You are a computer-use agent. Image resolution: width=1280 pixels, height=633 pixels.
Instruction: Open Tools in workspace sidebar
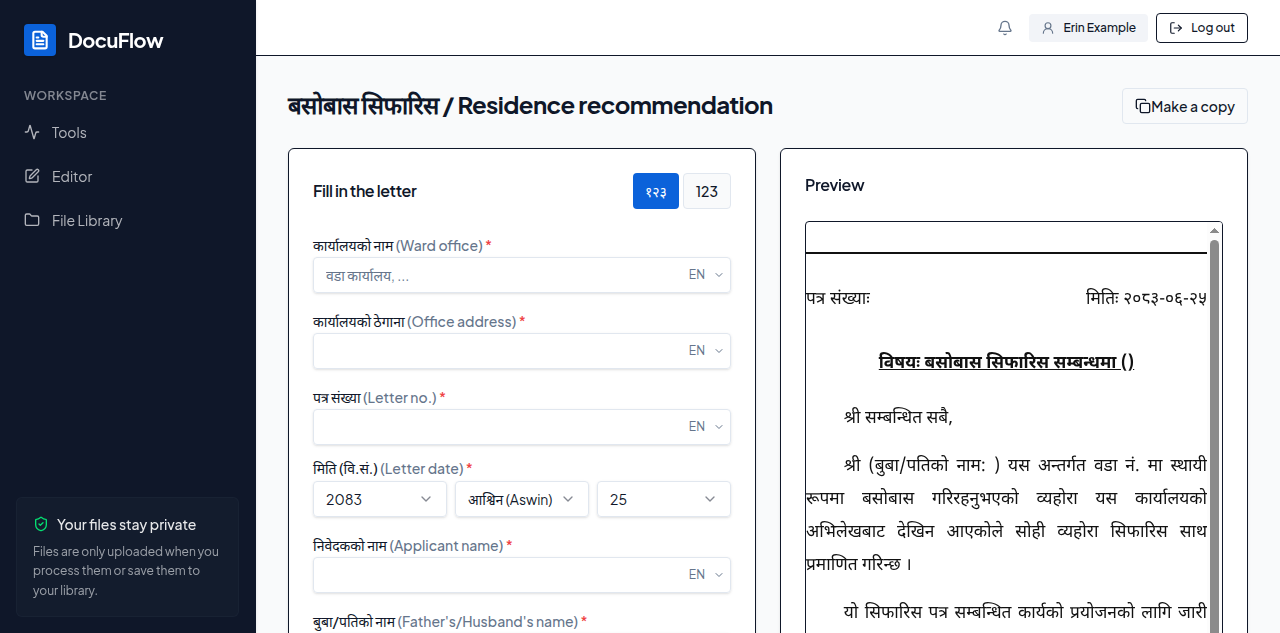pos(128,132)
